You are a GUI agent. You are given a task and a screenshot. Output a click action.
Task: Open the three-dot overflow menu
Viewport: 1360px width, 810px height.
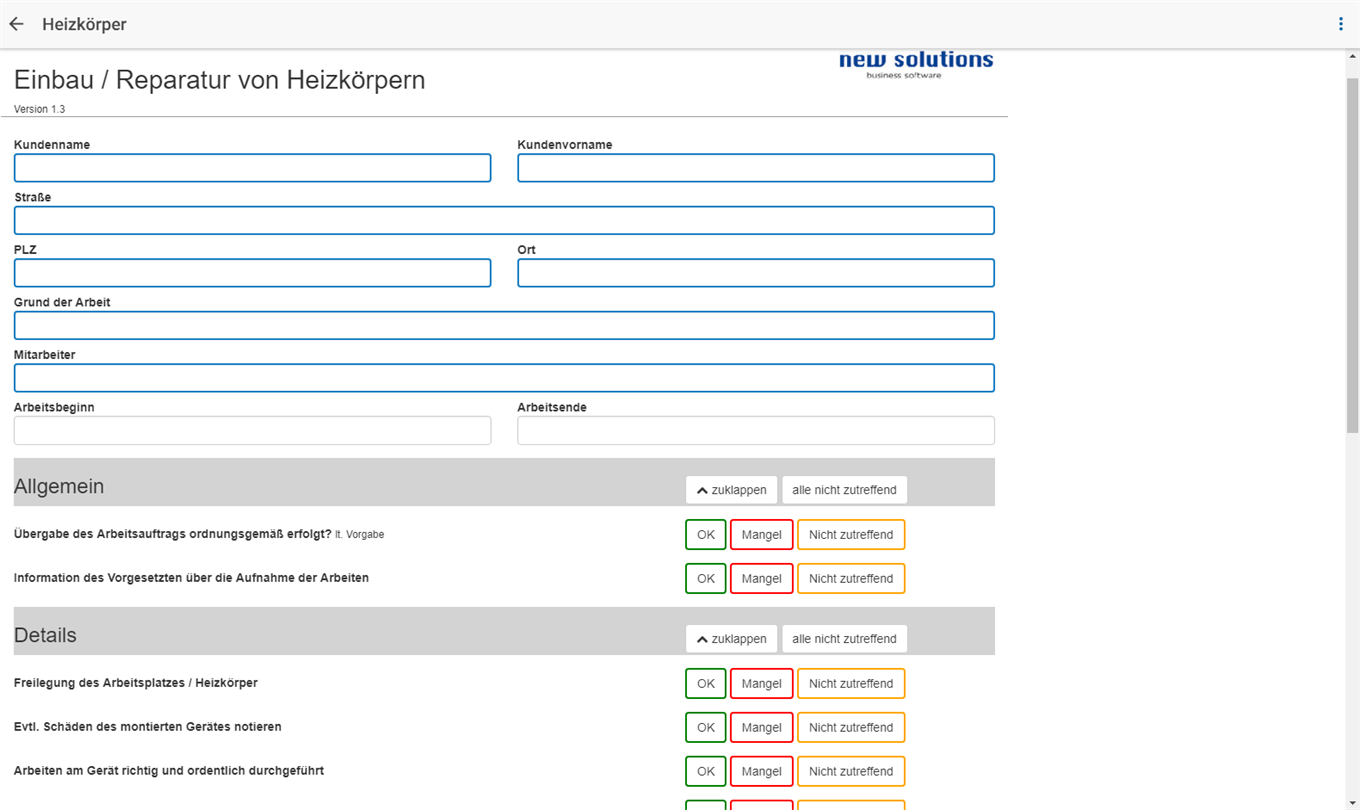pyautogui.click(x=1341, y=24)
